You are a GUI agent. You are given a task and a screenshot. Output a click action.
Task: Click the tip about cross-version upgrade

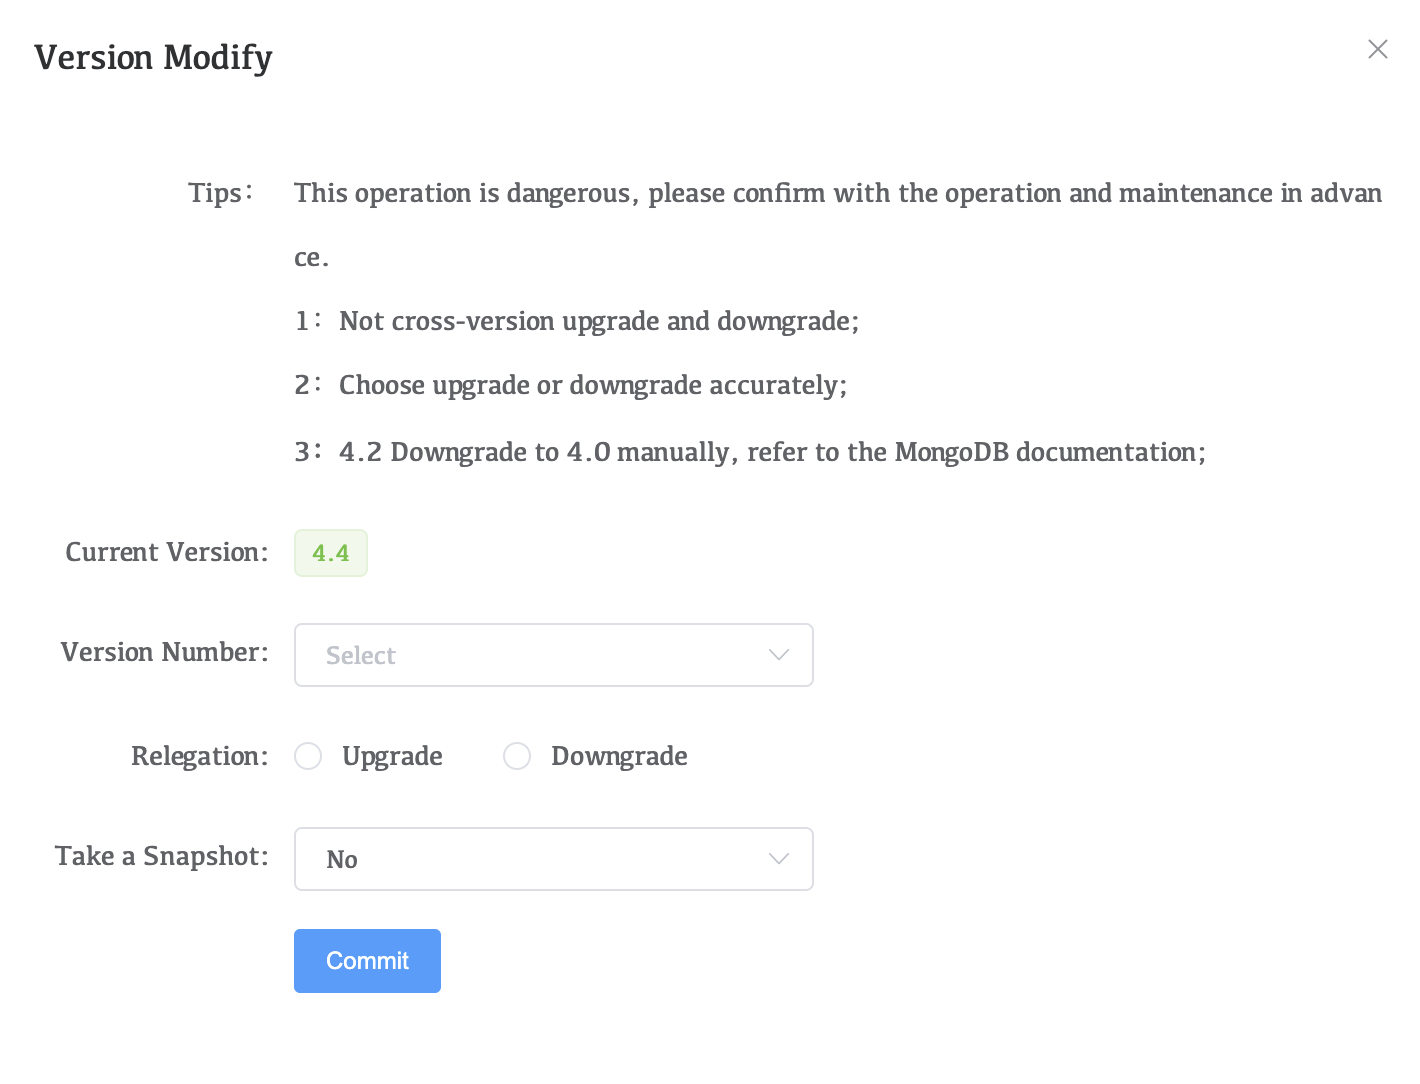coord(598,321)
